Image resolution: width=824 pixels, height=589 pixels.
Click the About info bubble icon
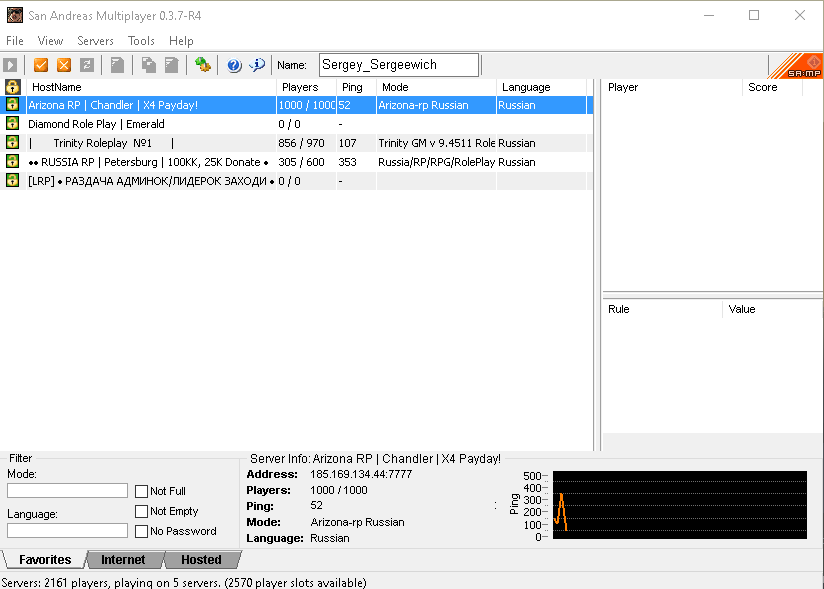(x=258, y=65)
